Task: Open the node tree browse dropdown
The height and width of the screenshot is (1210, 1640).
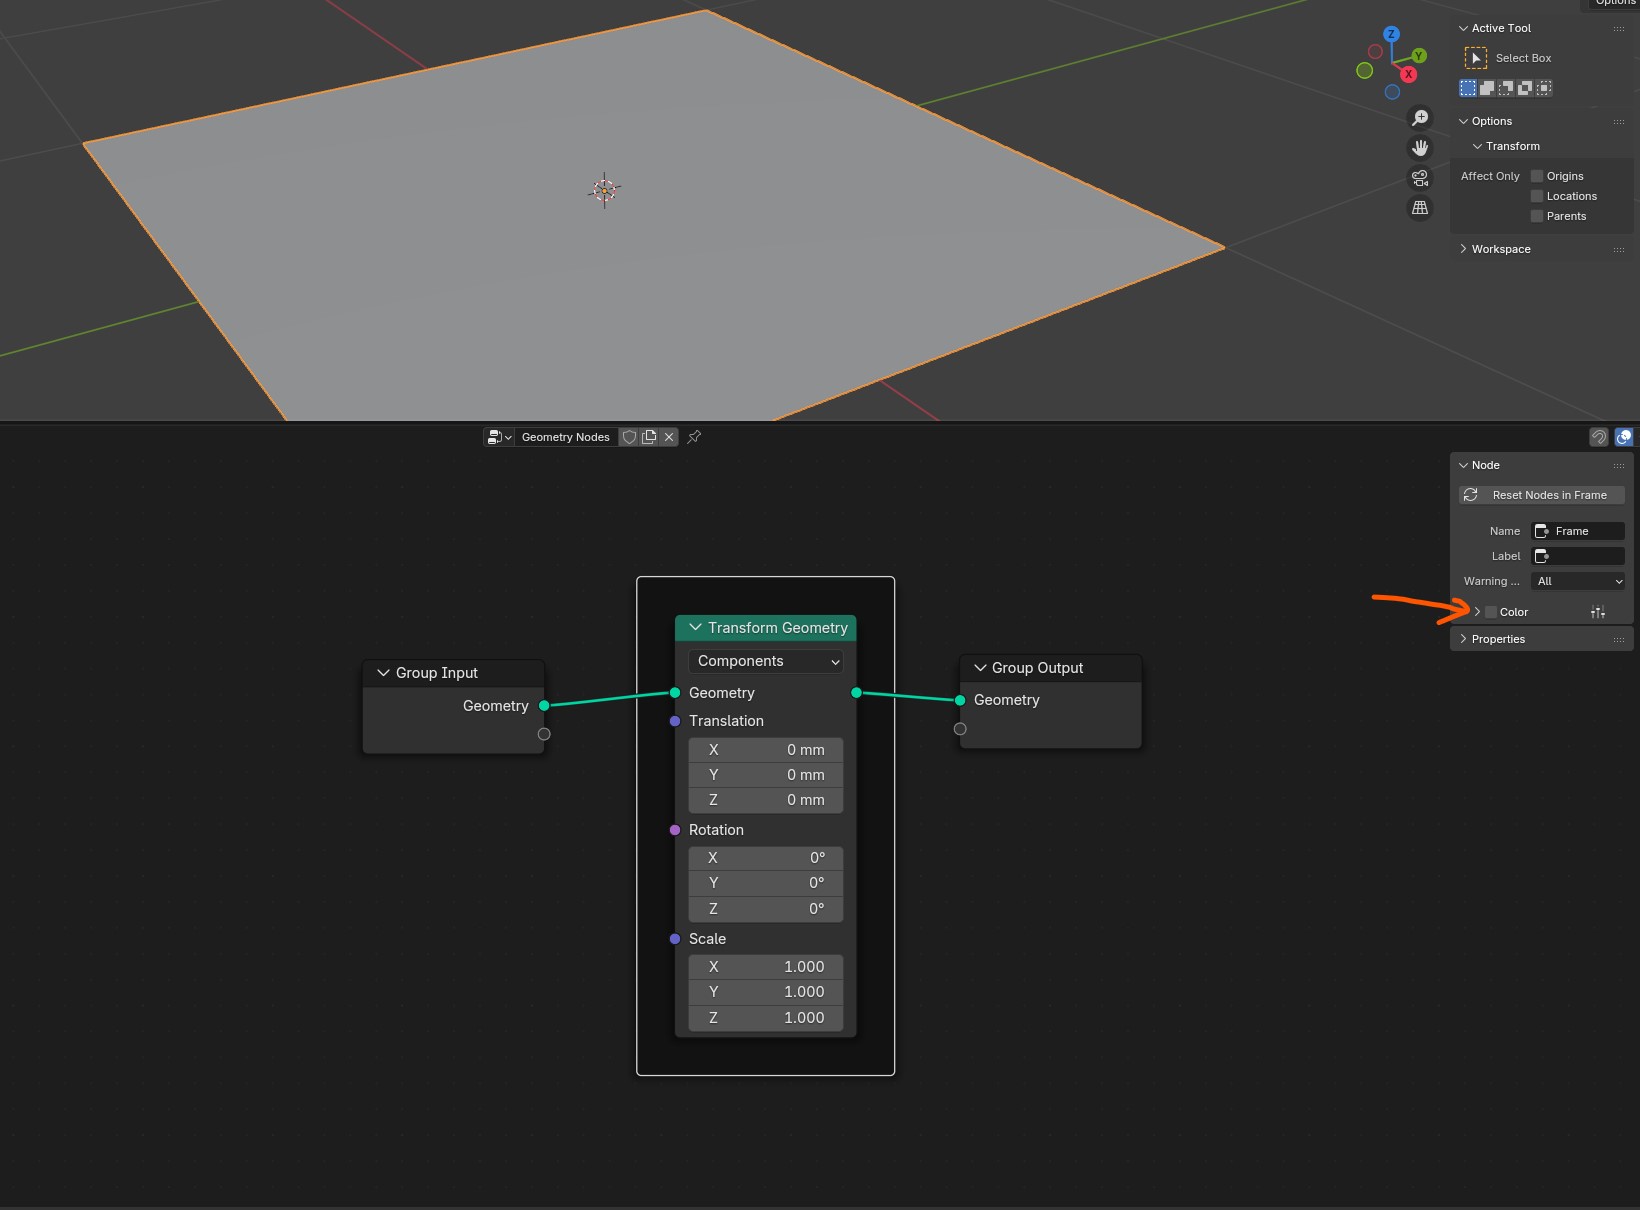Action: [x=499, y=437]
